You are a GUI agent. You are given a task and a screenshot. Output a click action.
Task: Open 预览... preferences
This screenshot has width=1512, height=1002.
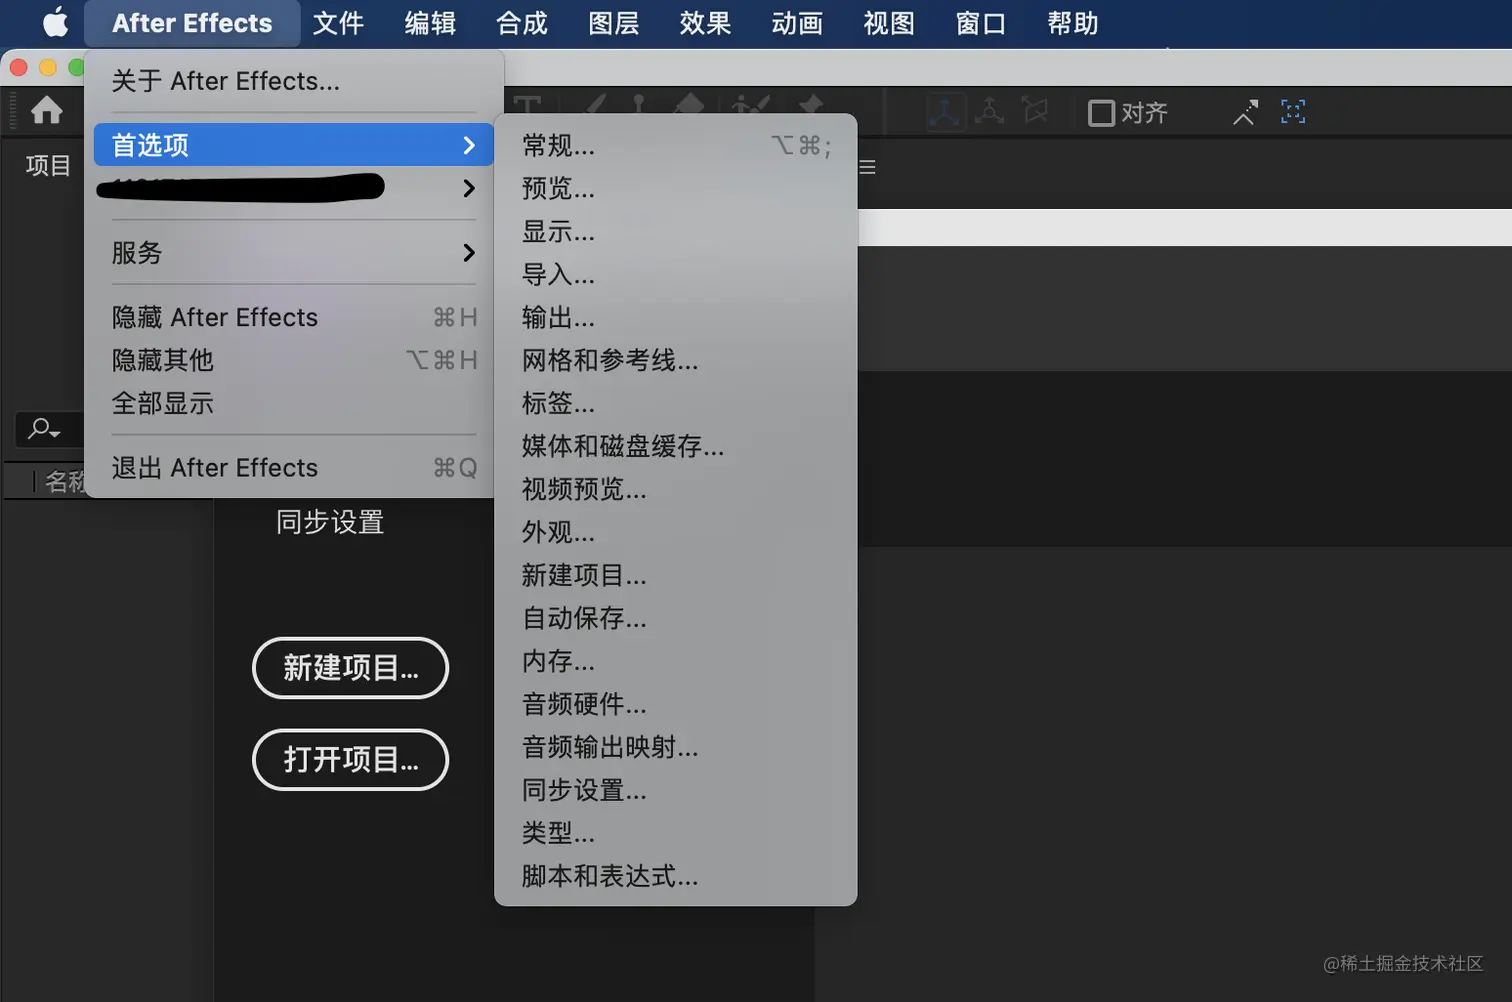[x=676, y=189]
